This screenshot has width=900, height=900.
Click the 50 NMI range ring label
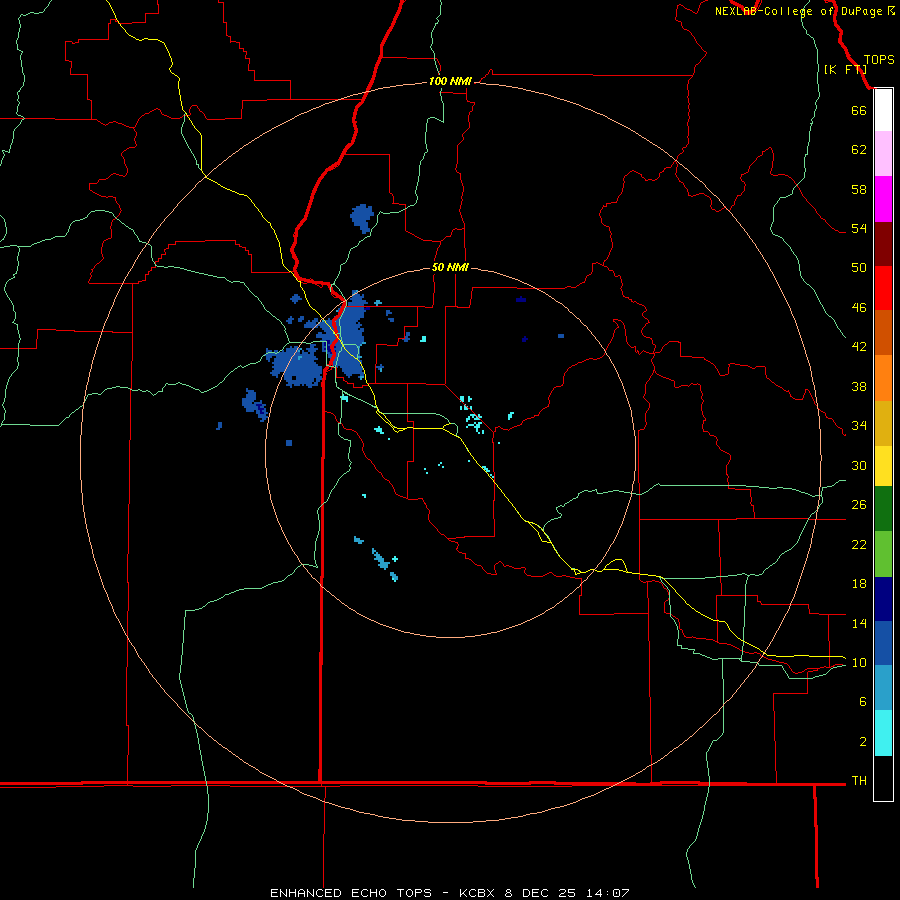click(x=450, y=267)
